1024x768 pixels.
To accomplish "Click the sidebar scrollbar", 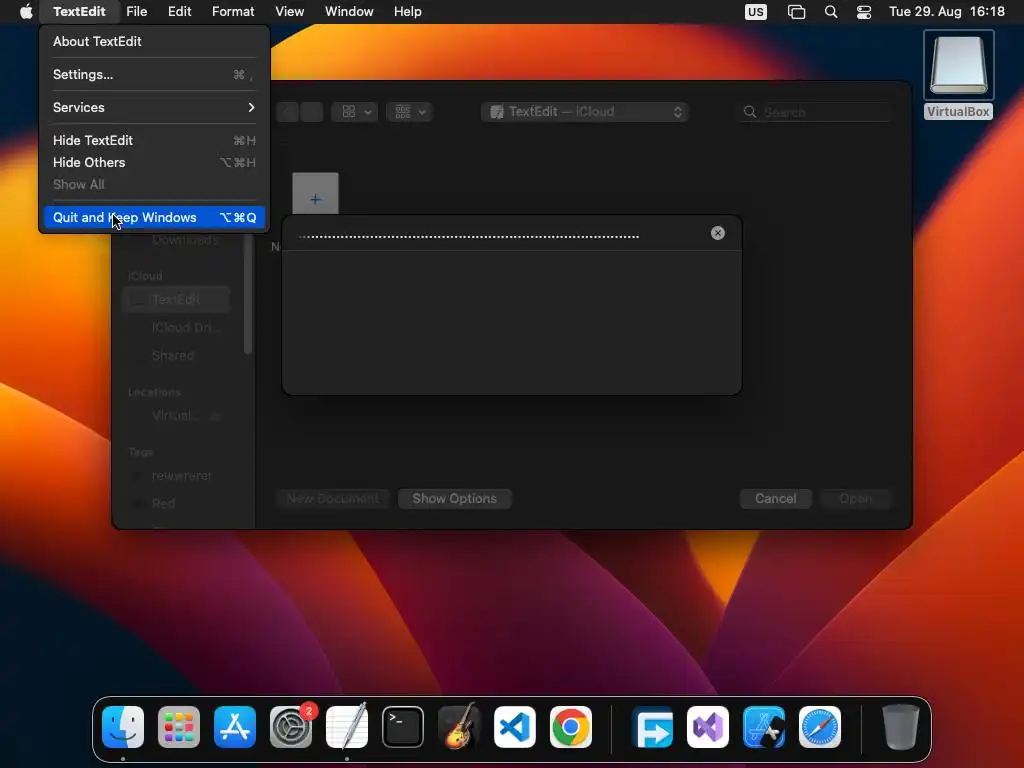I will tap(248, 294).
